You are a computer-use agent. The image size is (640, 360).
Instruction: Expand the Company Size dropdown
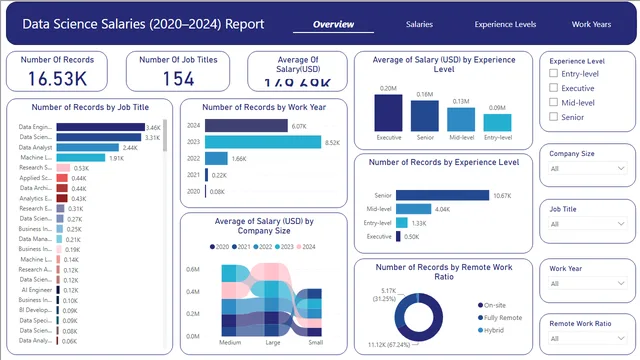click(x=587, y=168)
